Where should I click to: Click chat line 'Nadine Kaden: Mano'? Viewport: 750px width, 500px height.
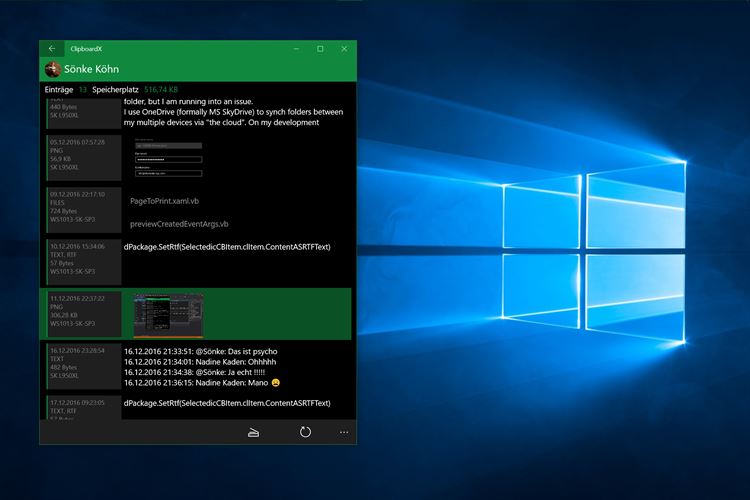point(202,383)
